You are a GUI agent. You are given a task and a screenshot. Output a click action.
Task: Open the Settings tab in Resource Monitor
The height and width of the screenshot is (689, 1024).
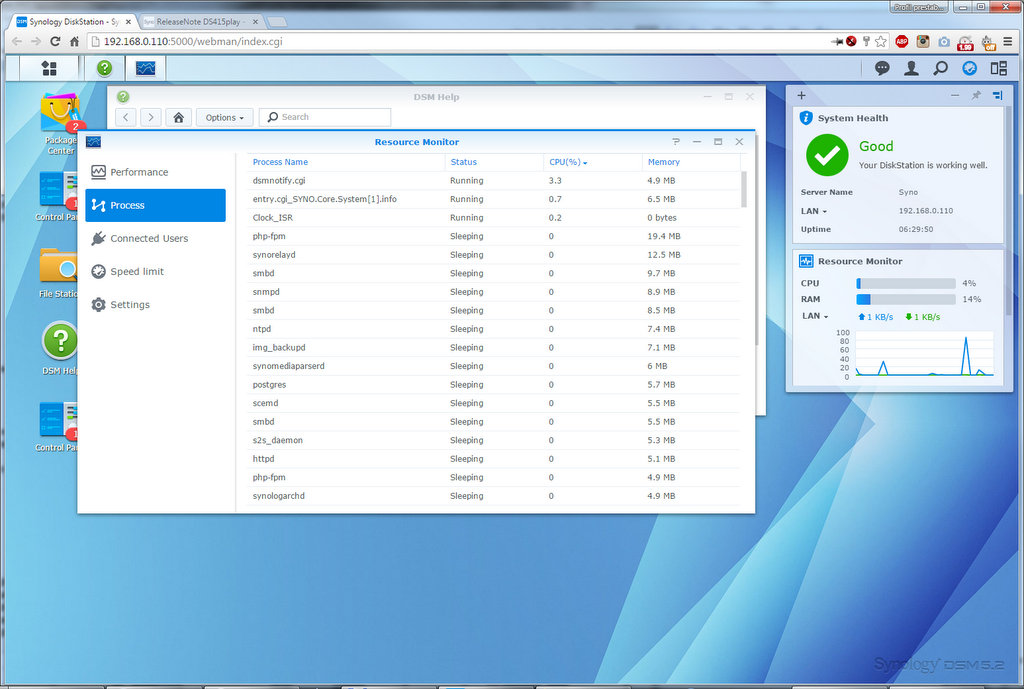click(x=155, y=305)
